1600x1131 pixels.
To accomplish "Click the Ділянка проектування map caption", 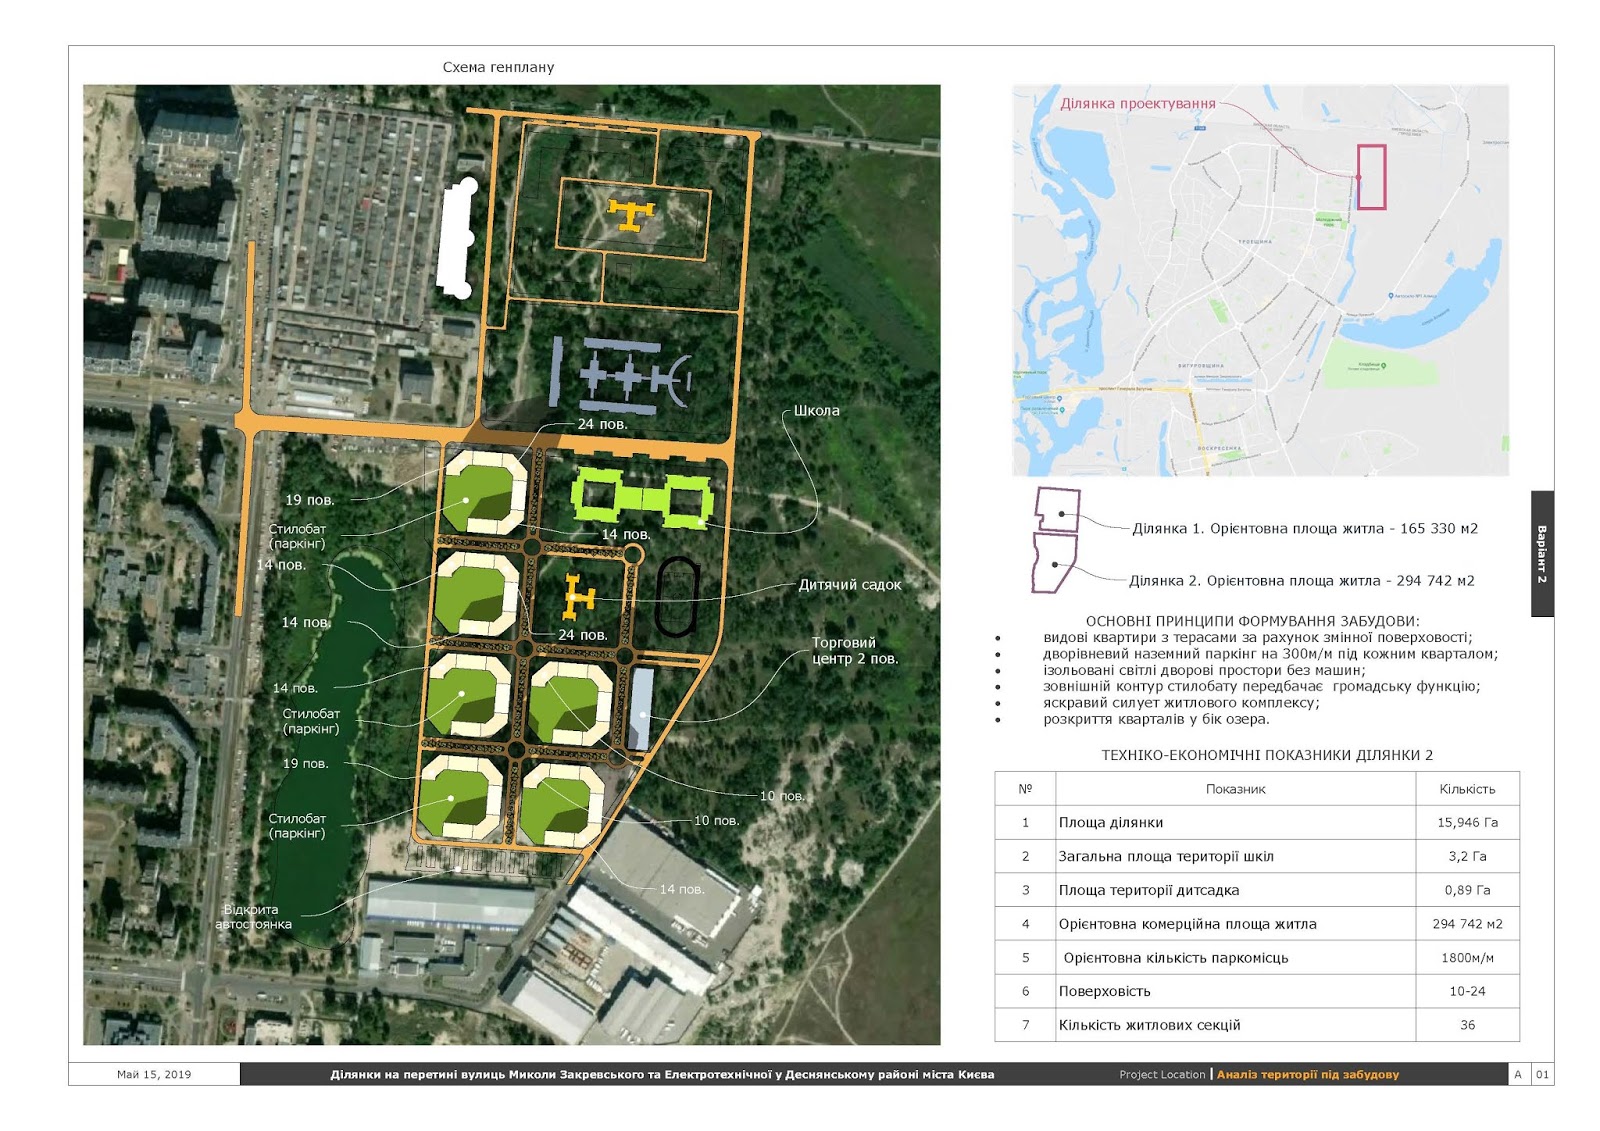I will click(x=1138, y=103).
